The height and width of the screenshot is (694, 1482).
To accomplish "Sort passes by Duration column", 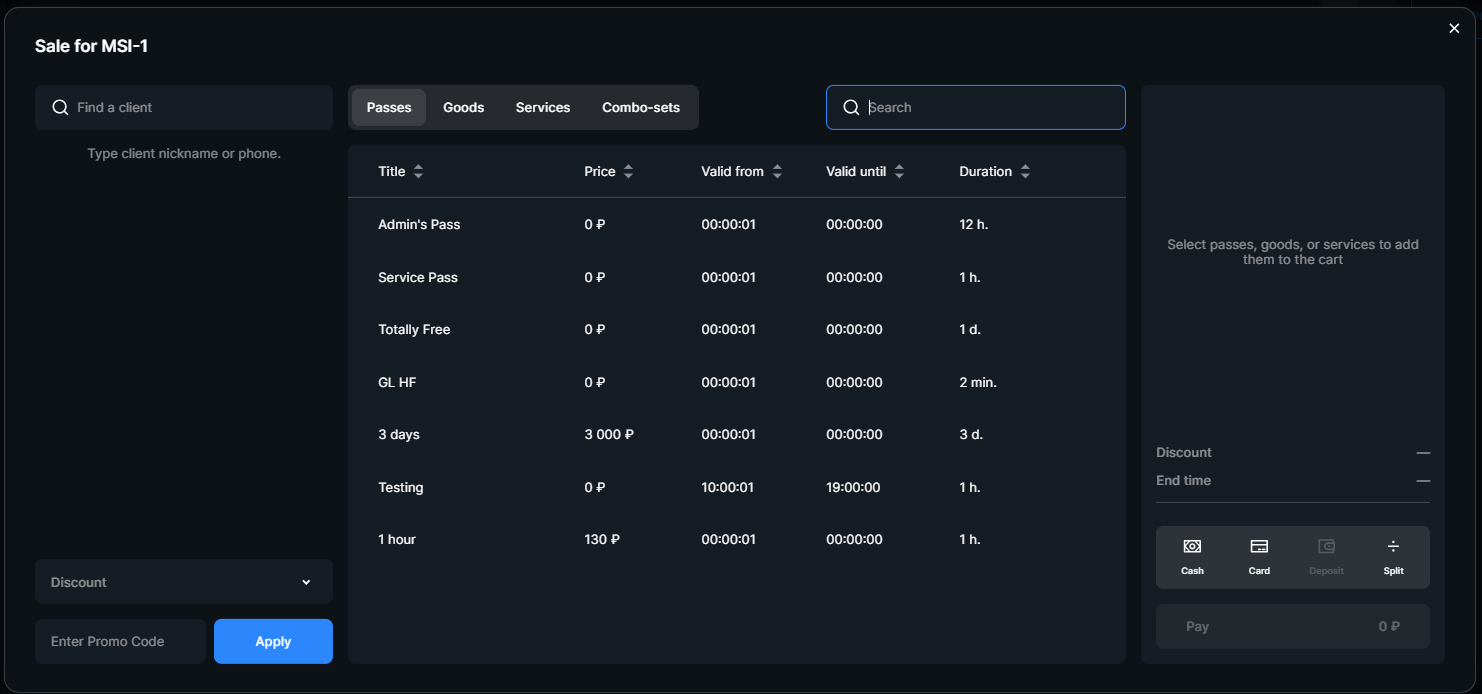I will pyautogui.click(x=995, y=171).
